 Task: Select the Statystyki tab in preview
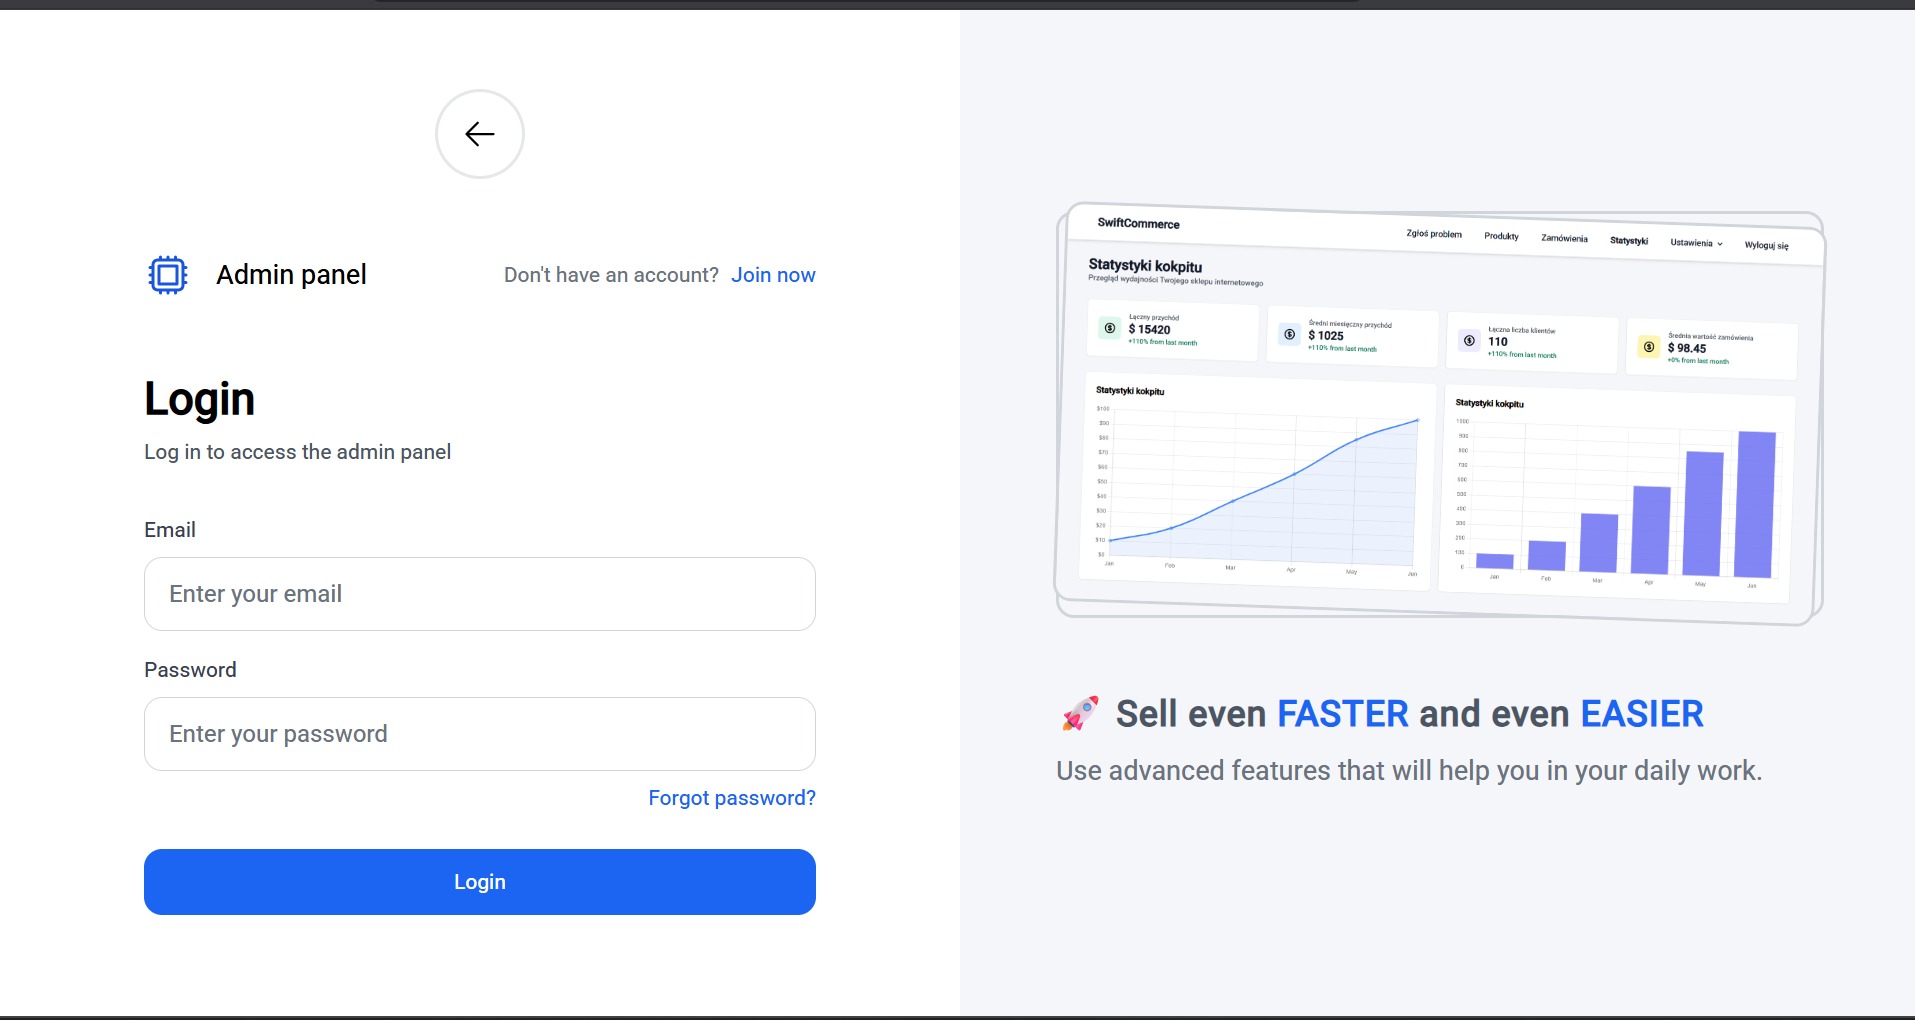point(1628,240)
